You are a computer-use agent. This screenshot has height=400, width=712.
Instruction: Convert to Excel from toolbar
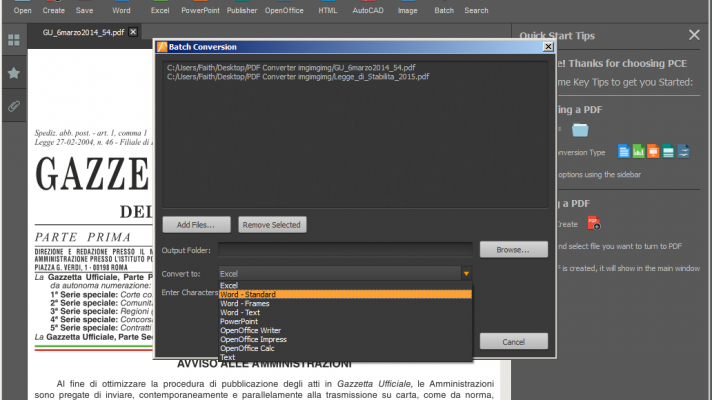(x=160, y=8)
